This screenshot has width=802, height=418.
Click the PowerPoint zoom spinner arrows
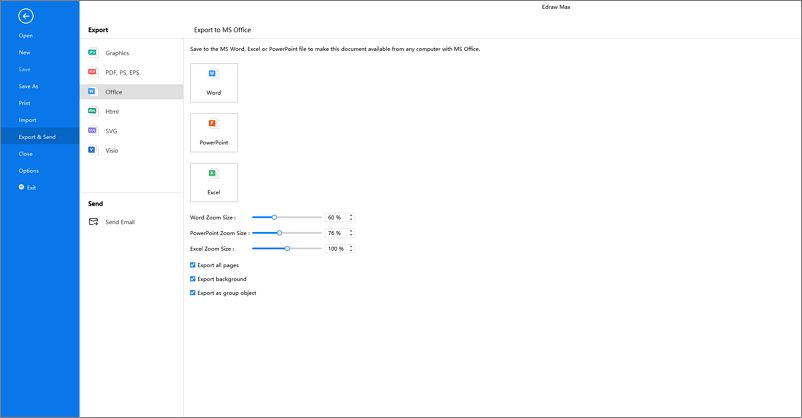pos(351,233)
